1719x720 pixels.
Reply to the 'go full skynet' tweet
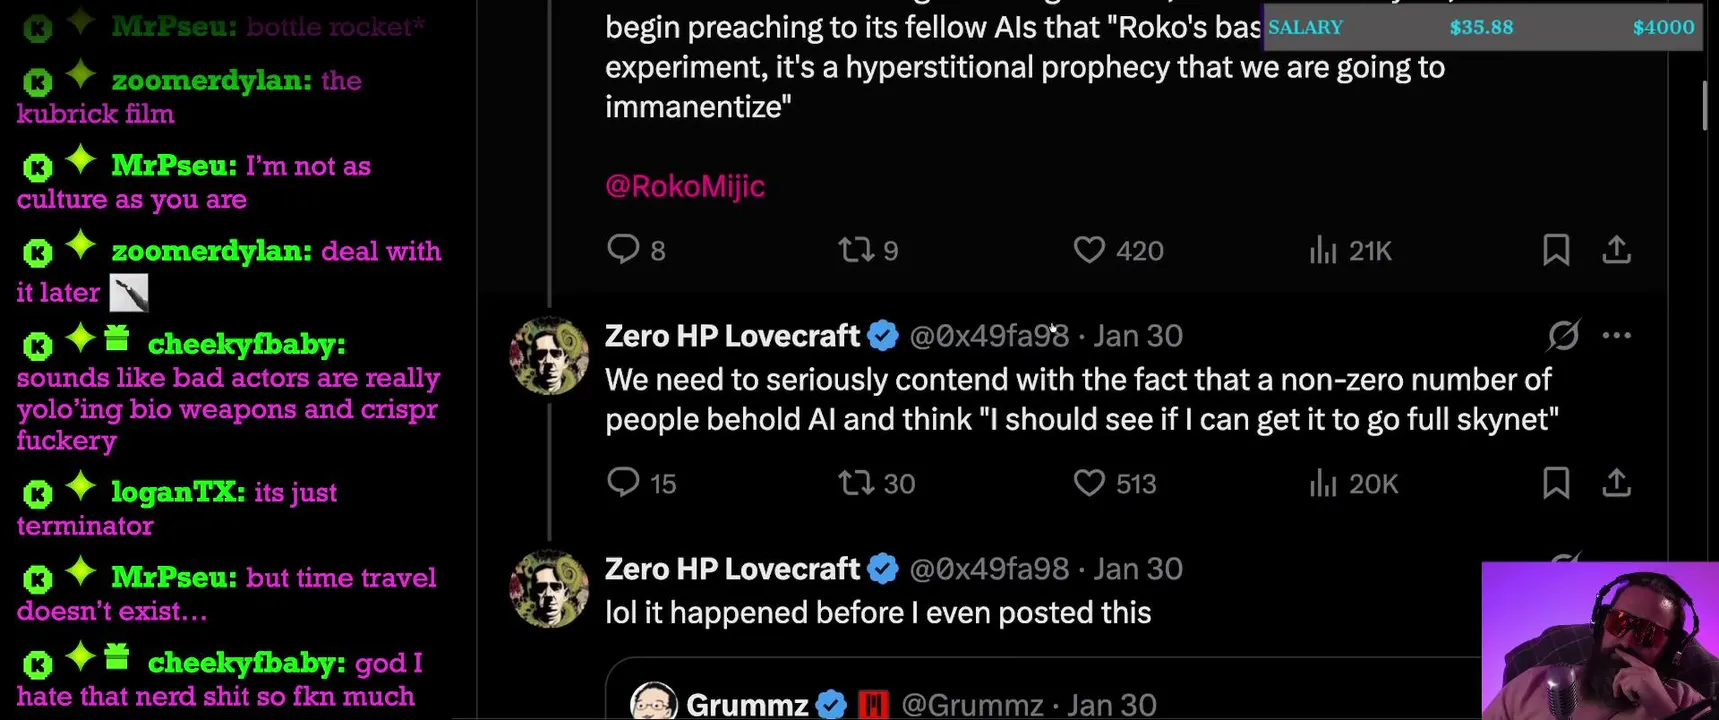tap(623, 483)
